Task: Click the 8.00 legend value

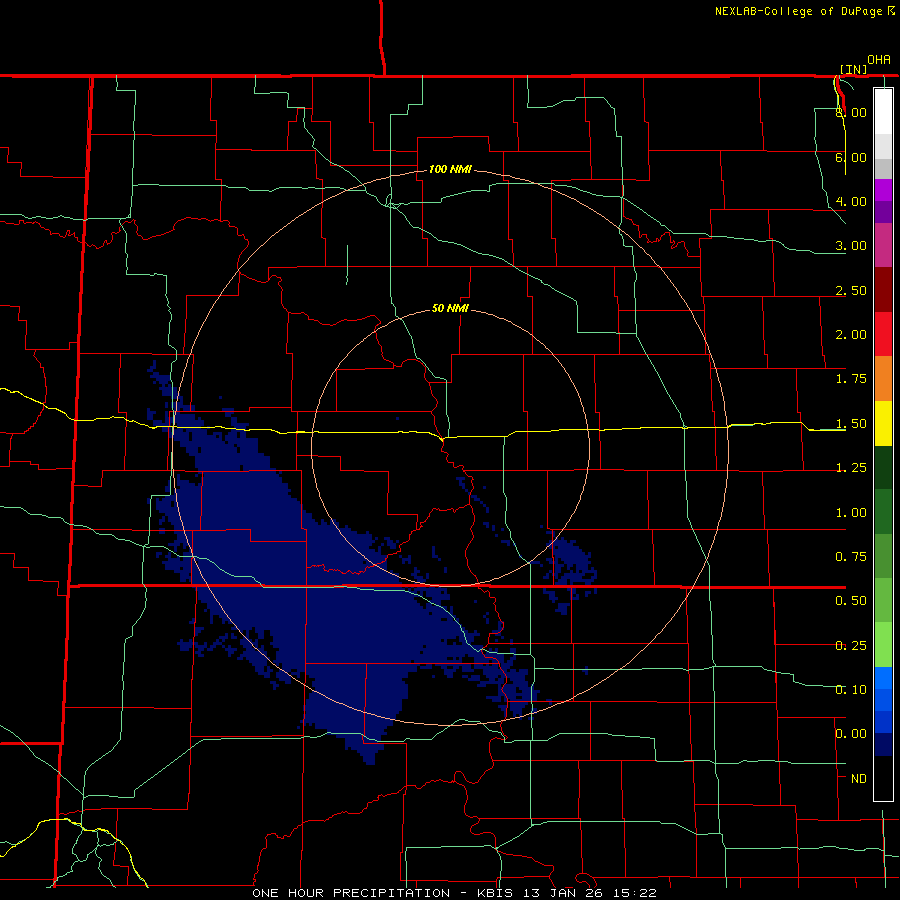Action: (851, 112)
